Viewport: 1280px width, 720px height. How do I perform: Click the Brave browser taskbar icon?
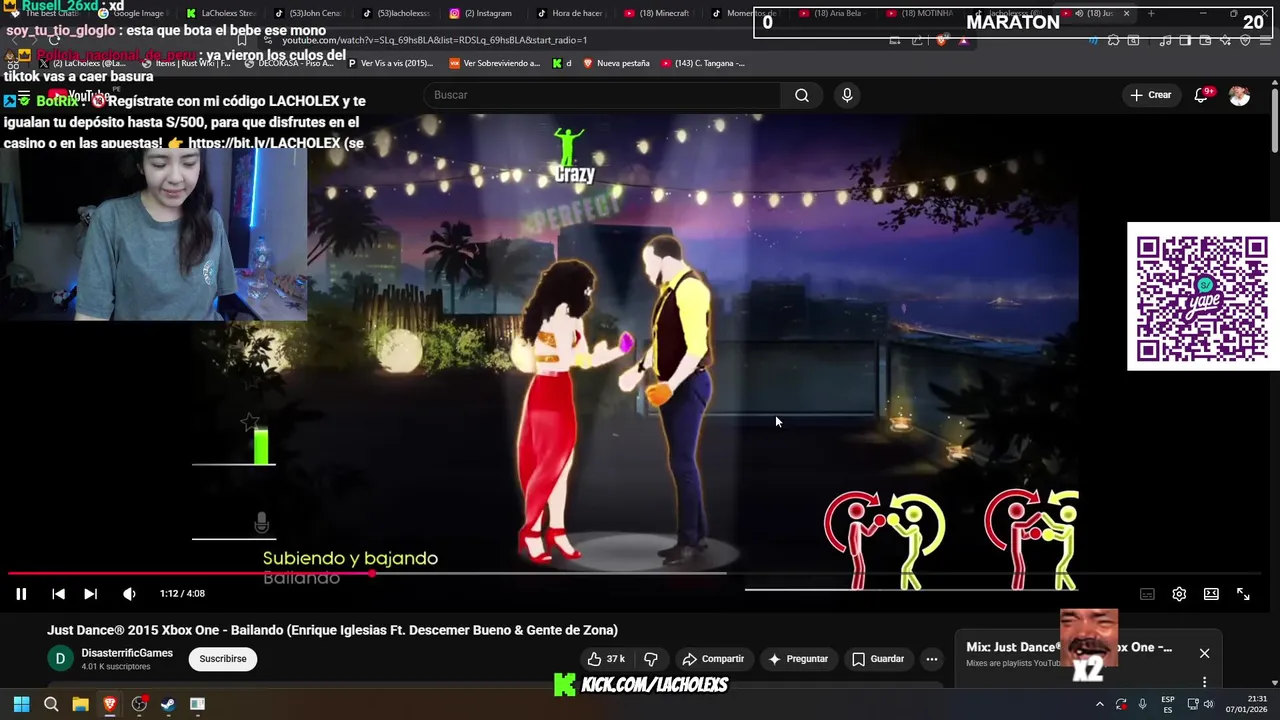click(x=110, y=704)
